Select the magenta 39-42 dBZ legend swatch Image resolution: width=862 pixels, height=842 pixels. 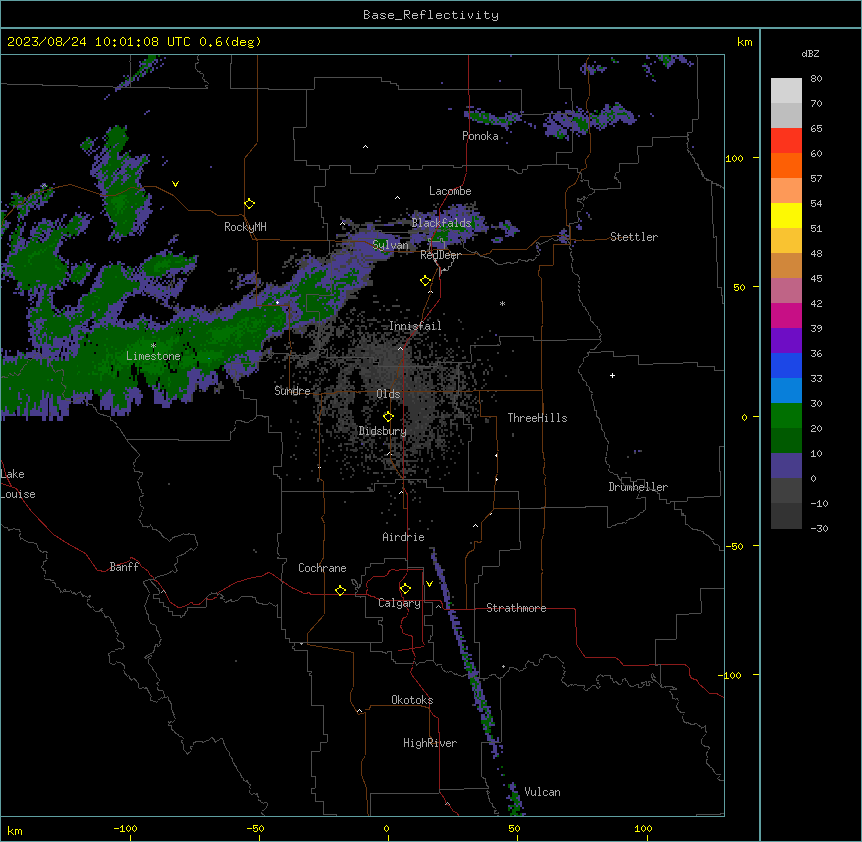(x=786, y=315)
